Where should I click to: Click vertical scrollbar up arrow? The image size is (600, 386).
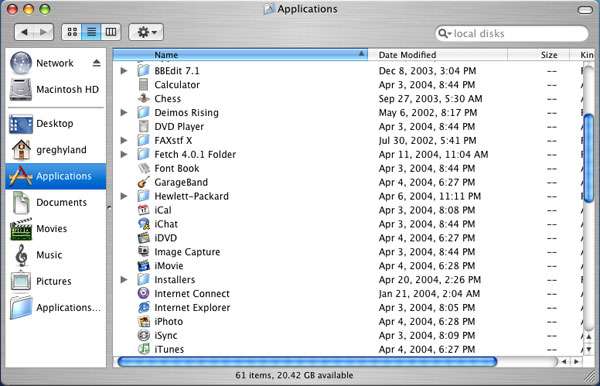click(589, 337)
